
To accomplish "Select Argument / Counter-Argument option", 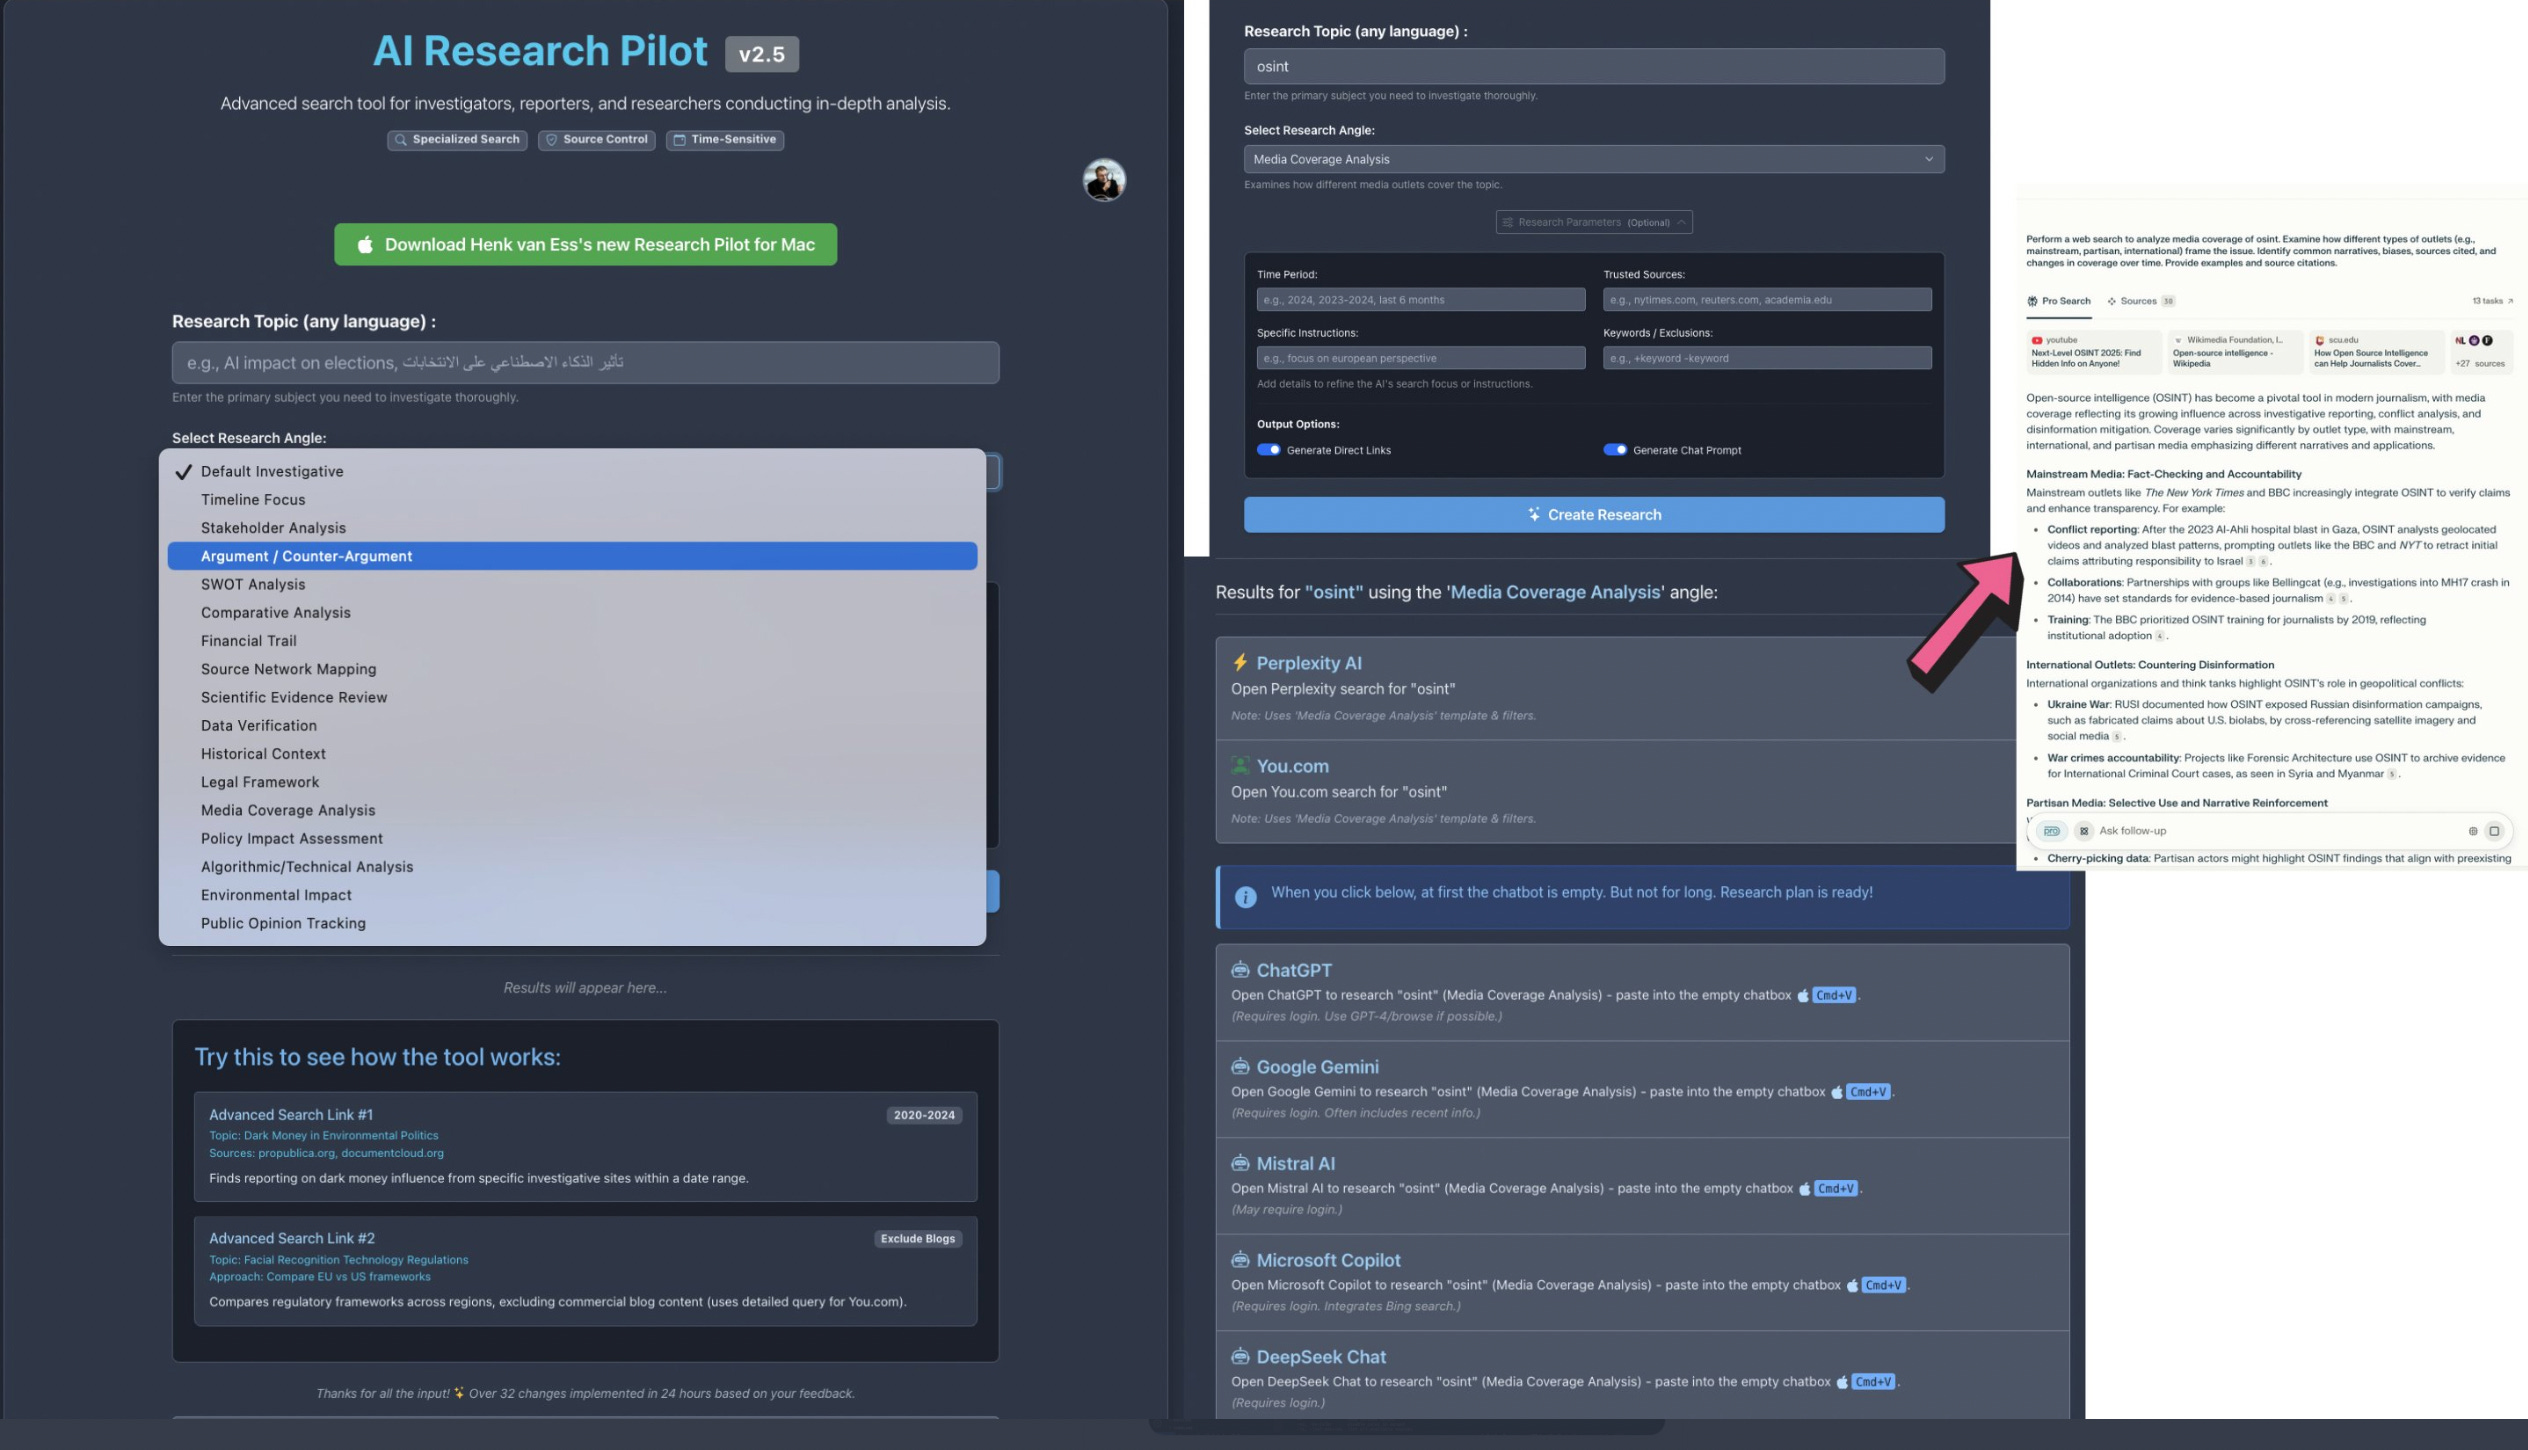I will click(306, 556).
